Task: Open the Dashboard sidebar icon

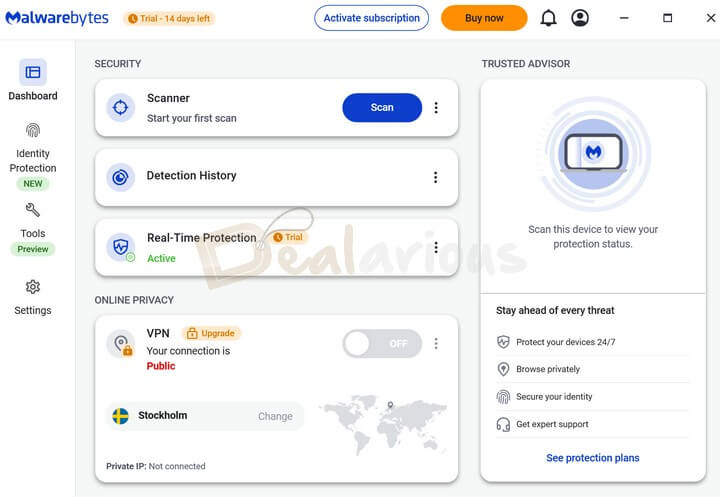Action: coord(33,72)
